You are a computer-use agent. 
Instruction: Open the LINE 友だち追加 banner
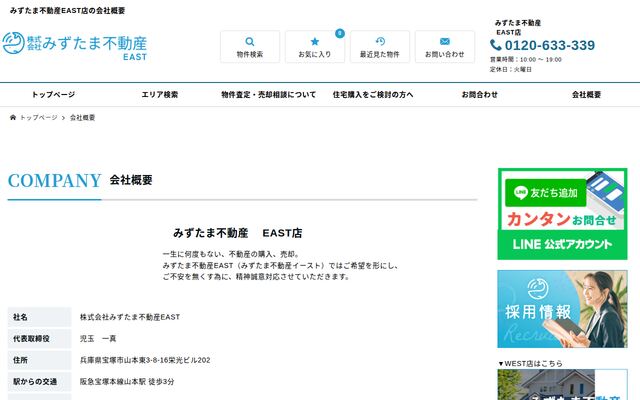562,214
